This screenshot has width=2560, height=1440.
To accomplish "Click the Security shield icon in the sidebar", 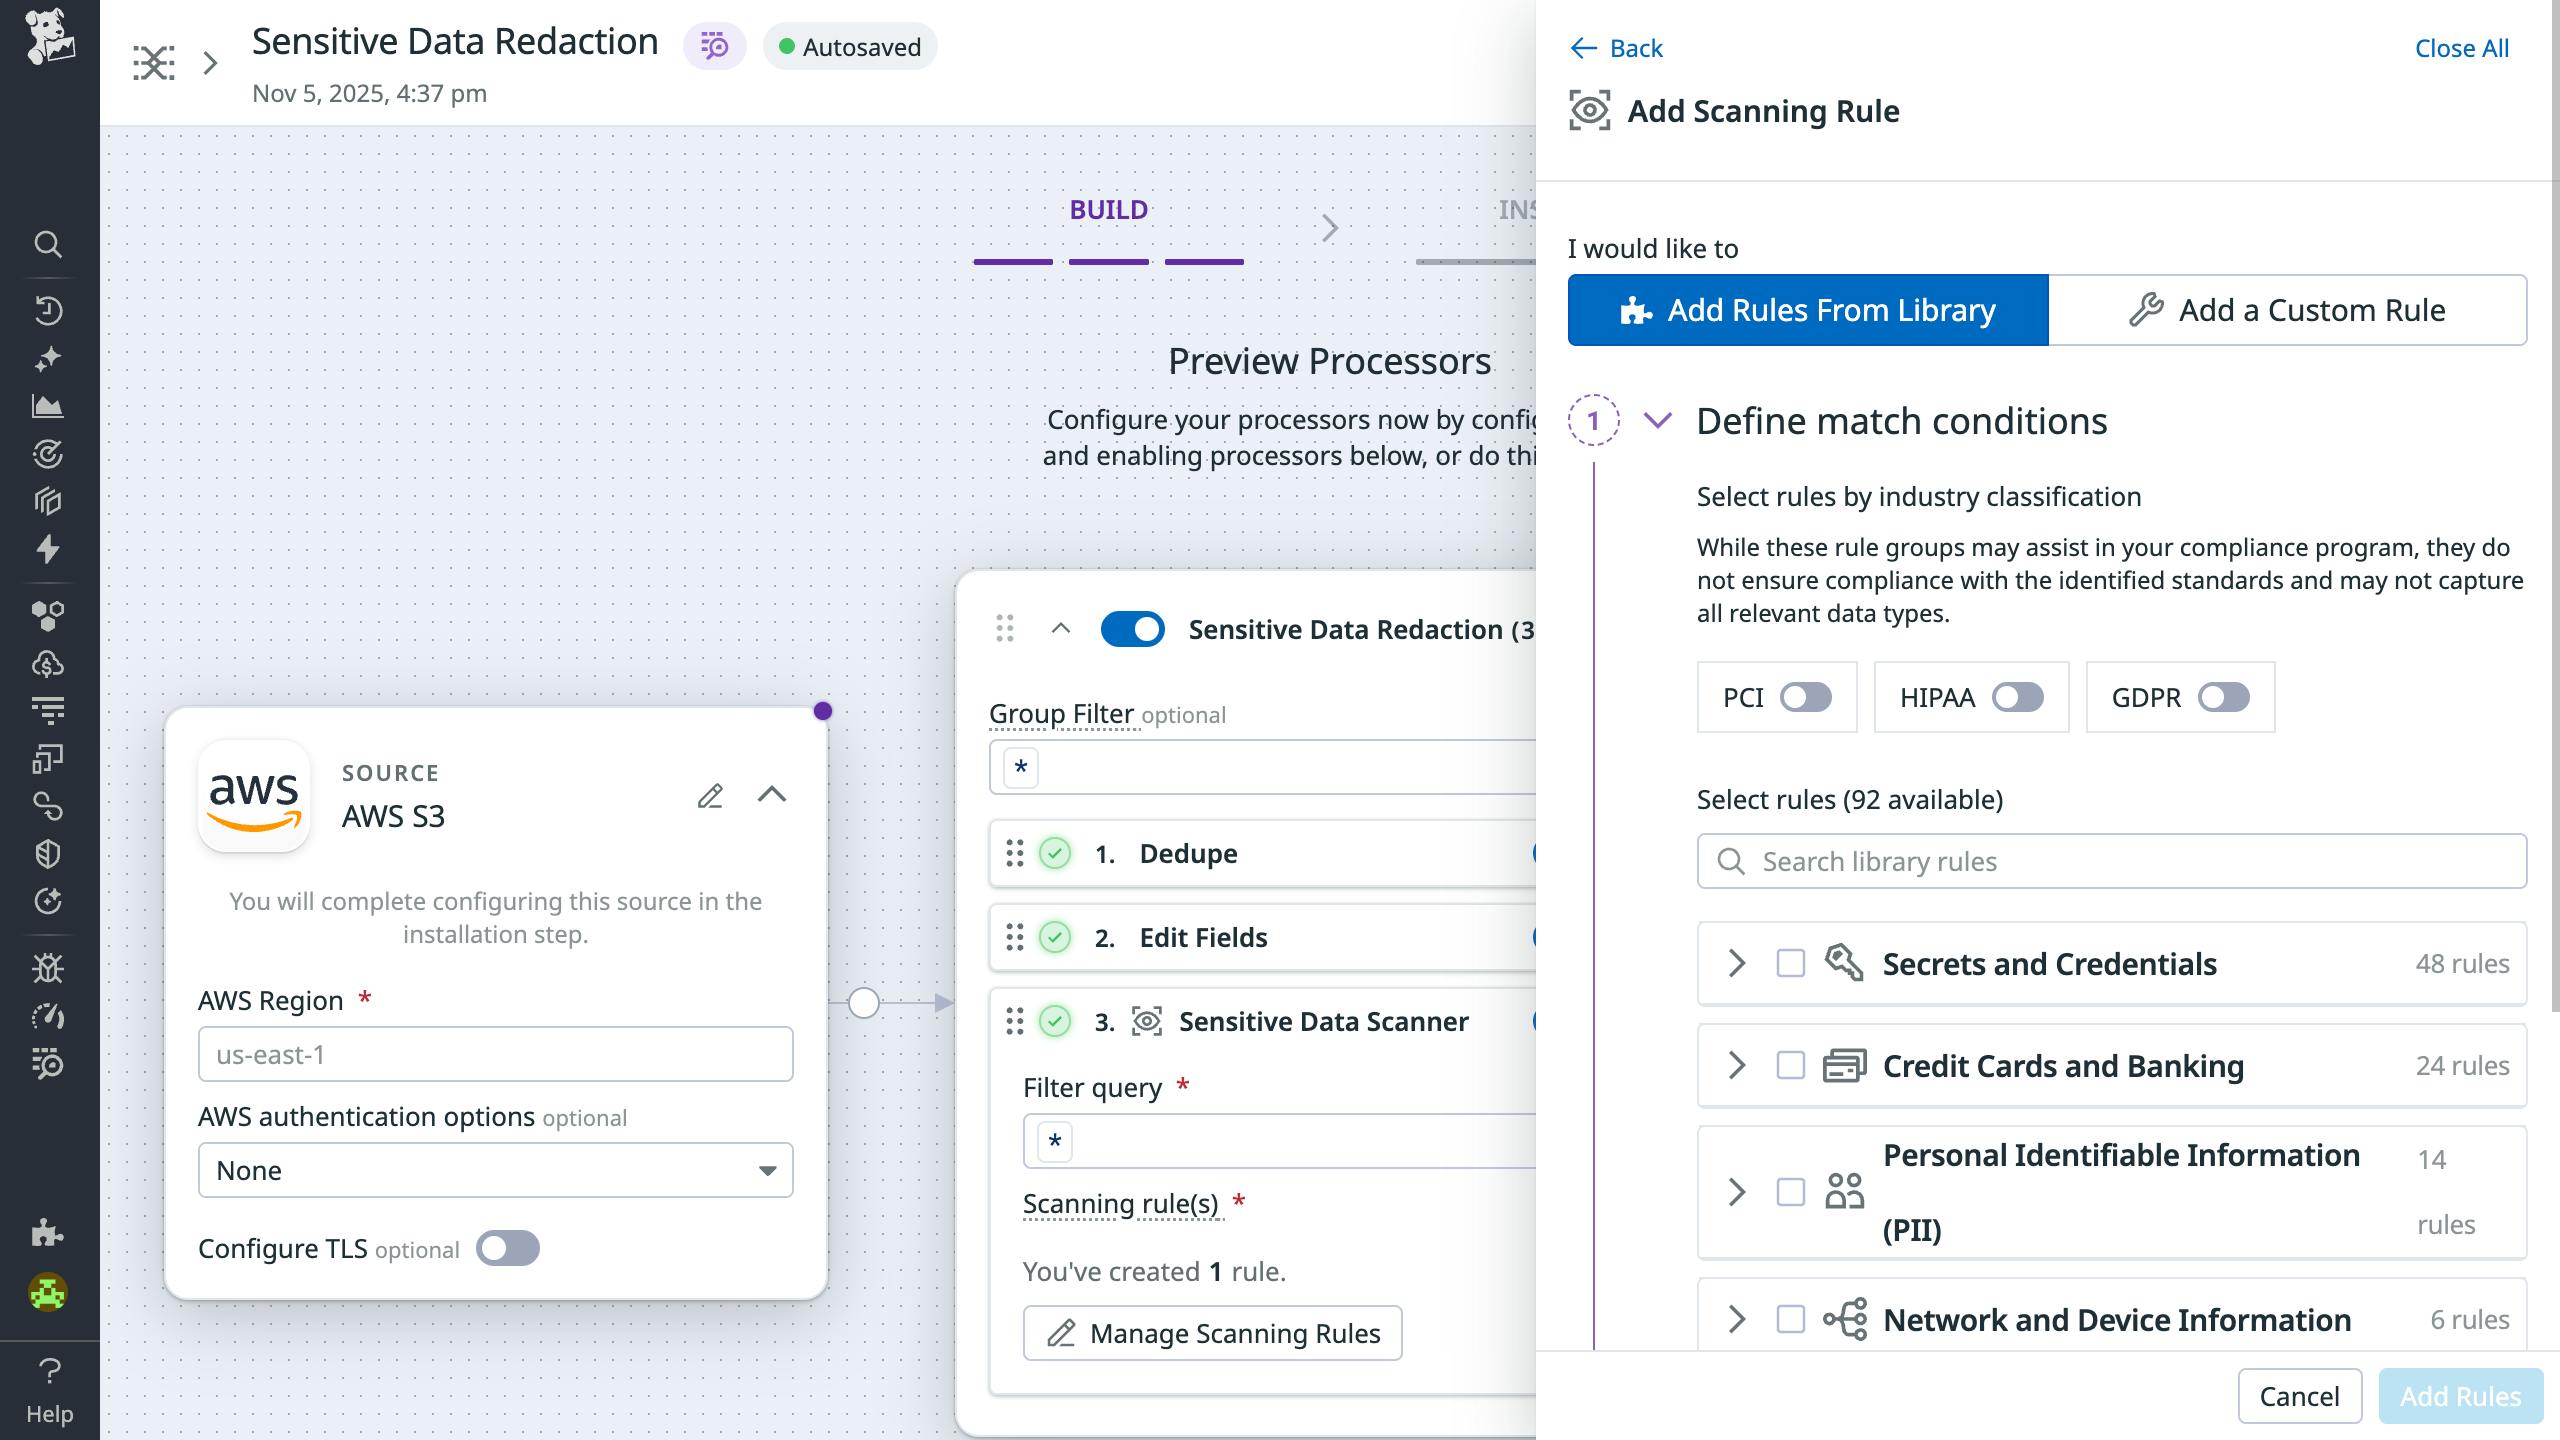I will (49, 853).
